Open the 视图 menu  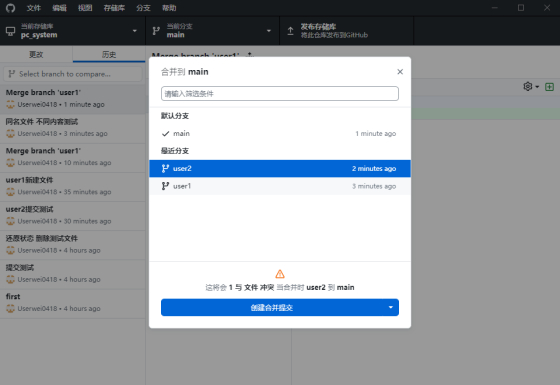click(x=85, y=8)
